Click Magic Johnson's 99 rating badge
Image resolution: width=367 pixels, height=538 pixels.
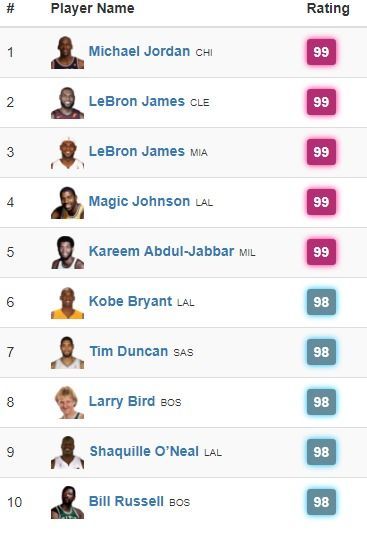click(x=321, y=202)
